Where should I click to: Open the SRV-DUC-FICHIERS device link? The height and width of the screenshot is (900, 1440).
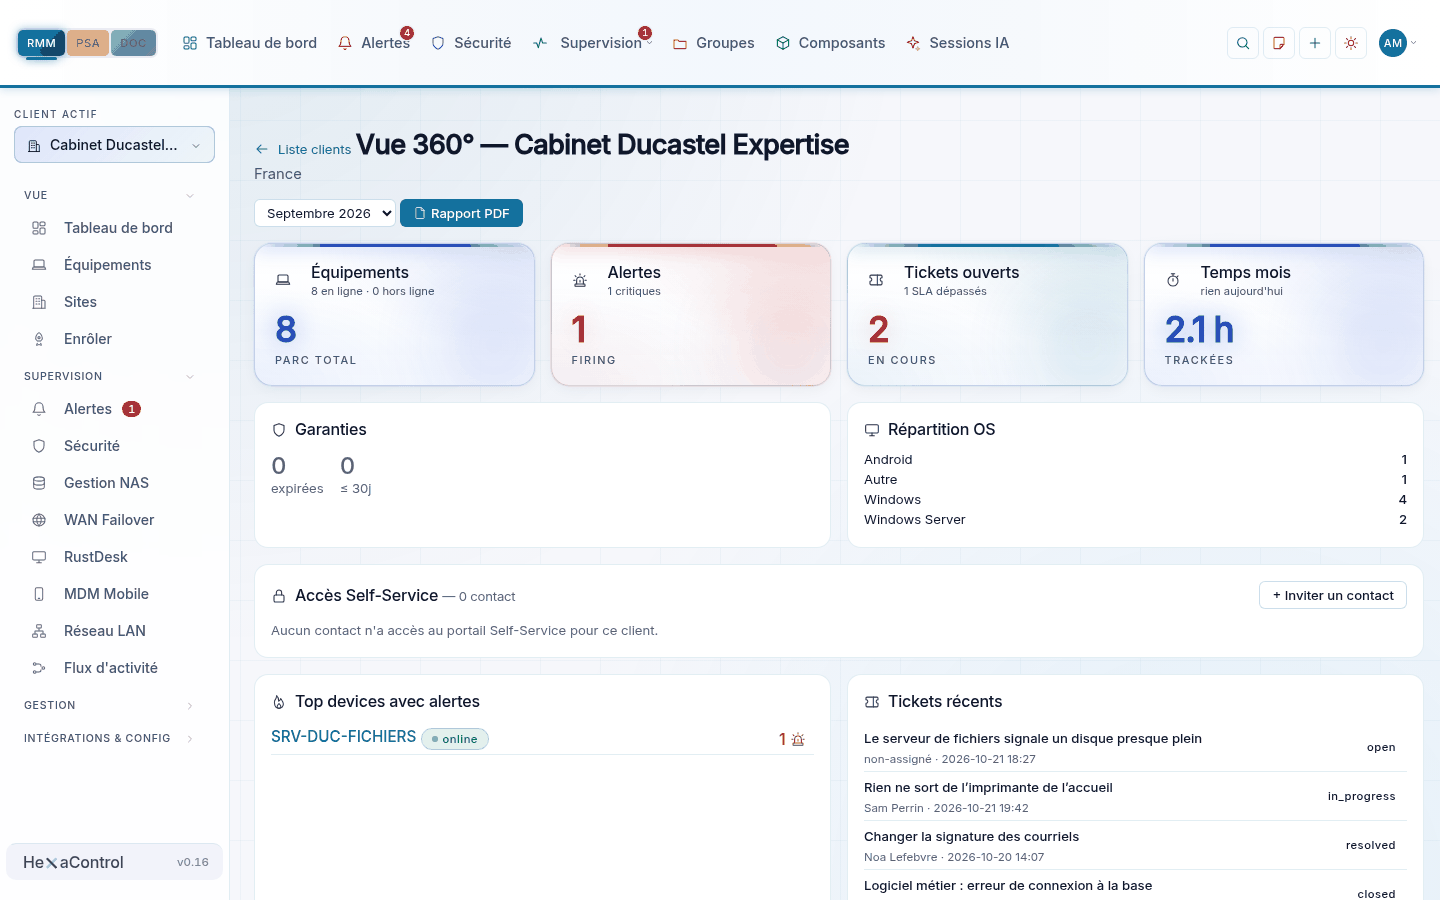point(343,736)
